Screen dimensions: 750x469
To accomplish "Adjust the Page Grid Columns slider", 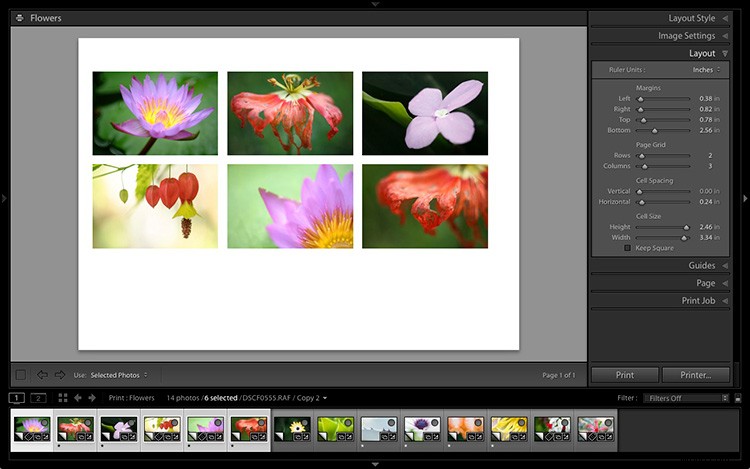I will (644, 166).
